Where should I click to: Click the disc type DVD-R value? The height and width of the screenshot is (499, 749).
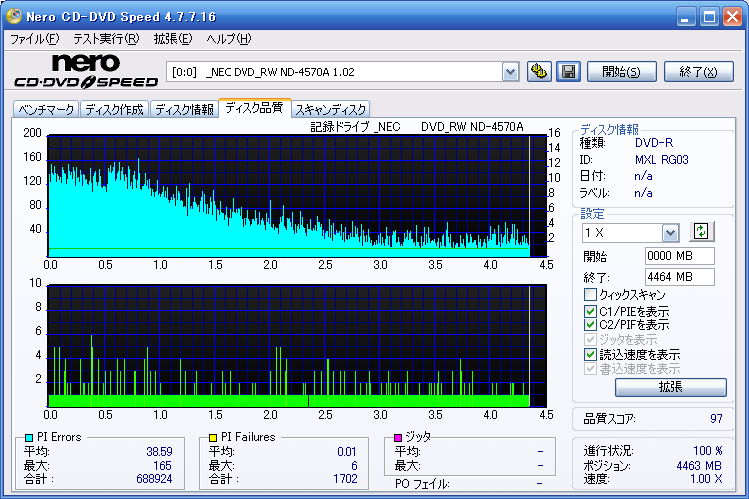pyautogui.click(x=653, y=143)
